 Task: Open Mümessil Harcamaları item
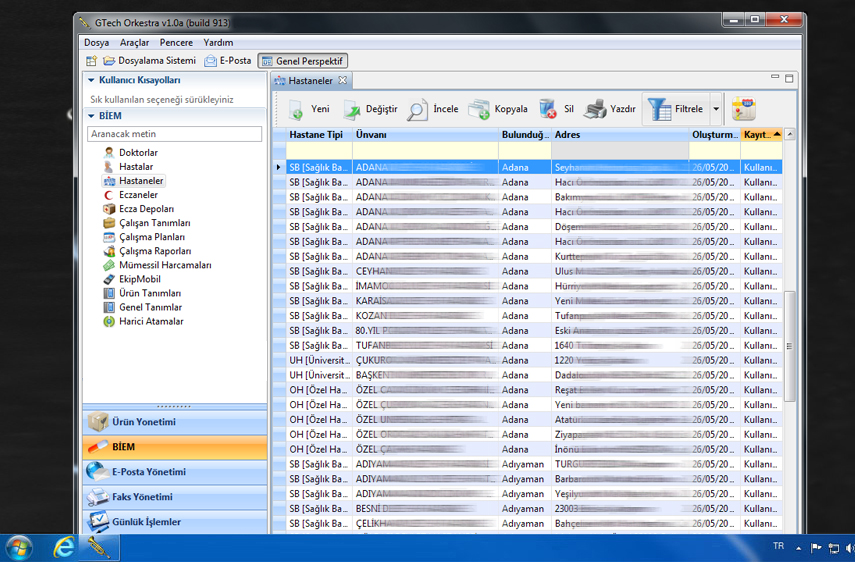click(165, 265)
